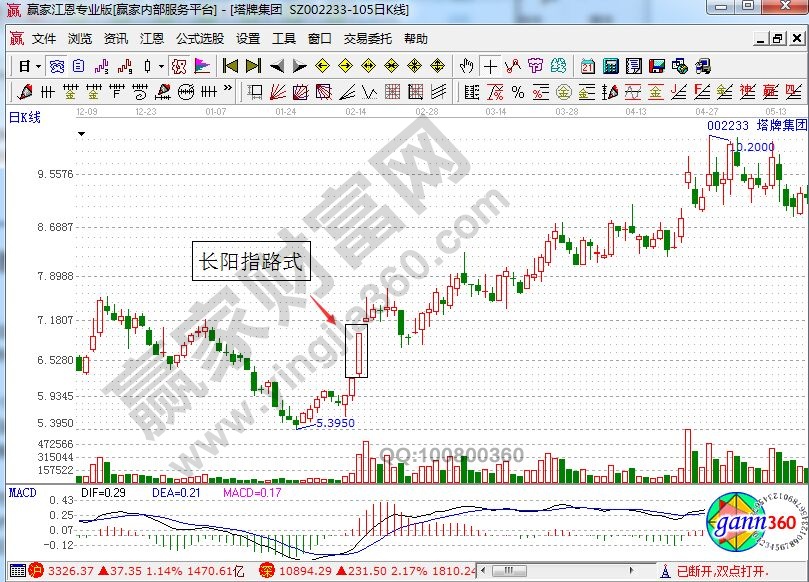Screen dimensions: 809x582
Task: Open the 公式选股 menu
Action: [x=200, y=39]
